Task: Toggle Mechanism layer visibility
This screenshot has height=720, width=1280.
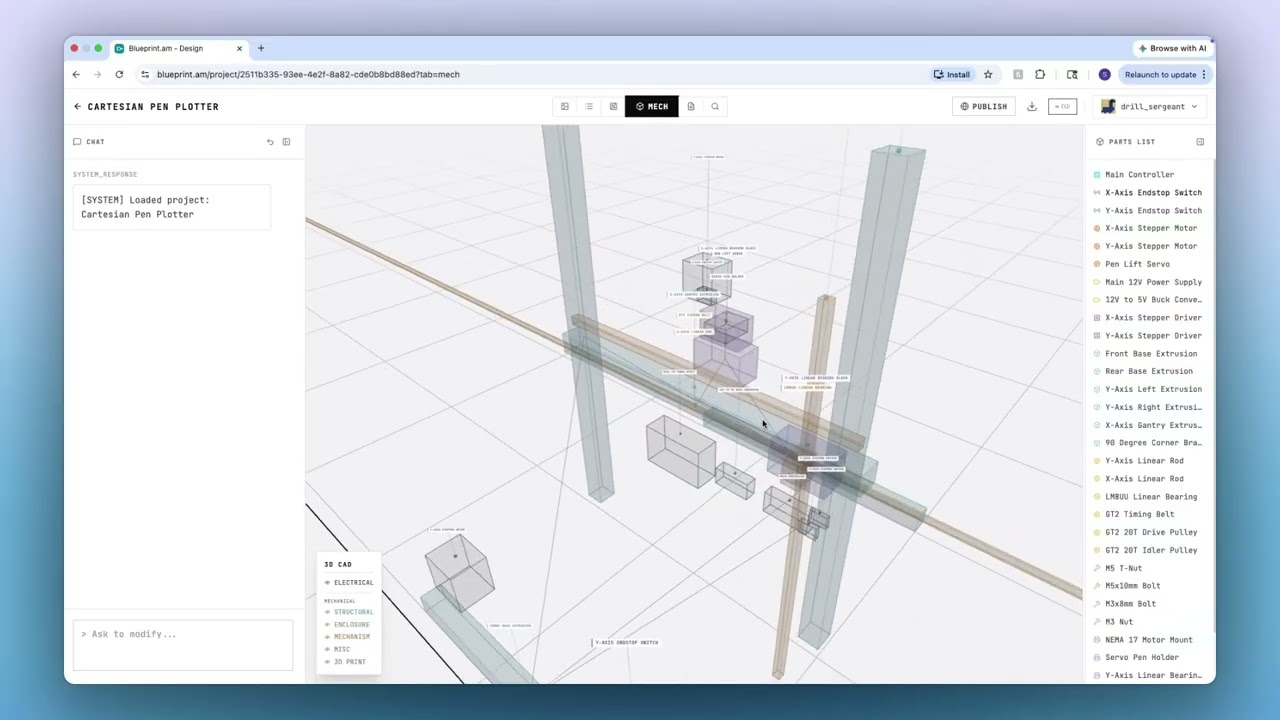Action: click(347, 636)
